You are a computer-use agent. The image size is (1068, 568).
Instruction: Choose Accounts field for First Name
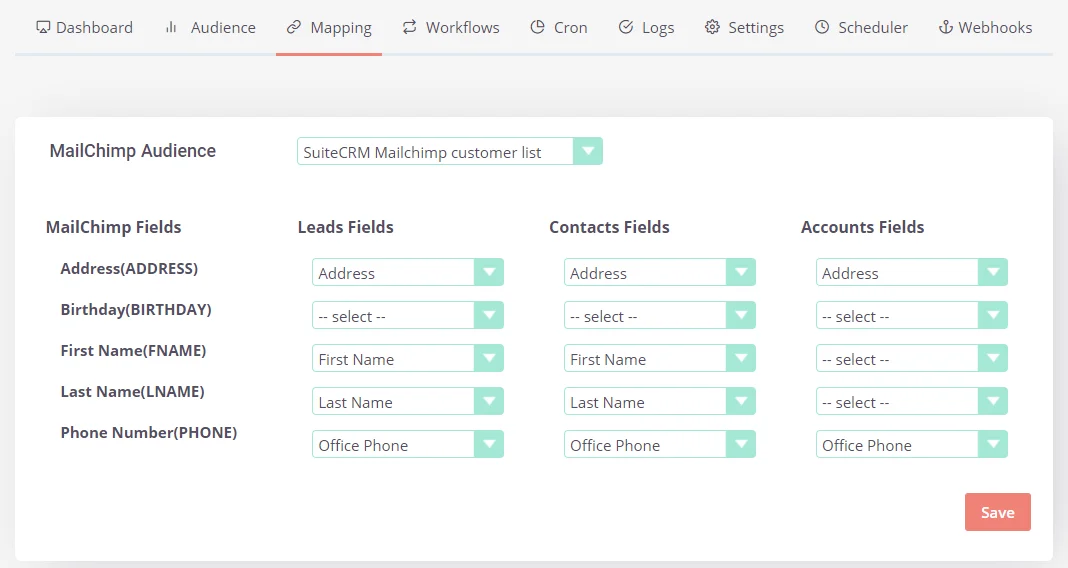click(911, 359)
